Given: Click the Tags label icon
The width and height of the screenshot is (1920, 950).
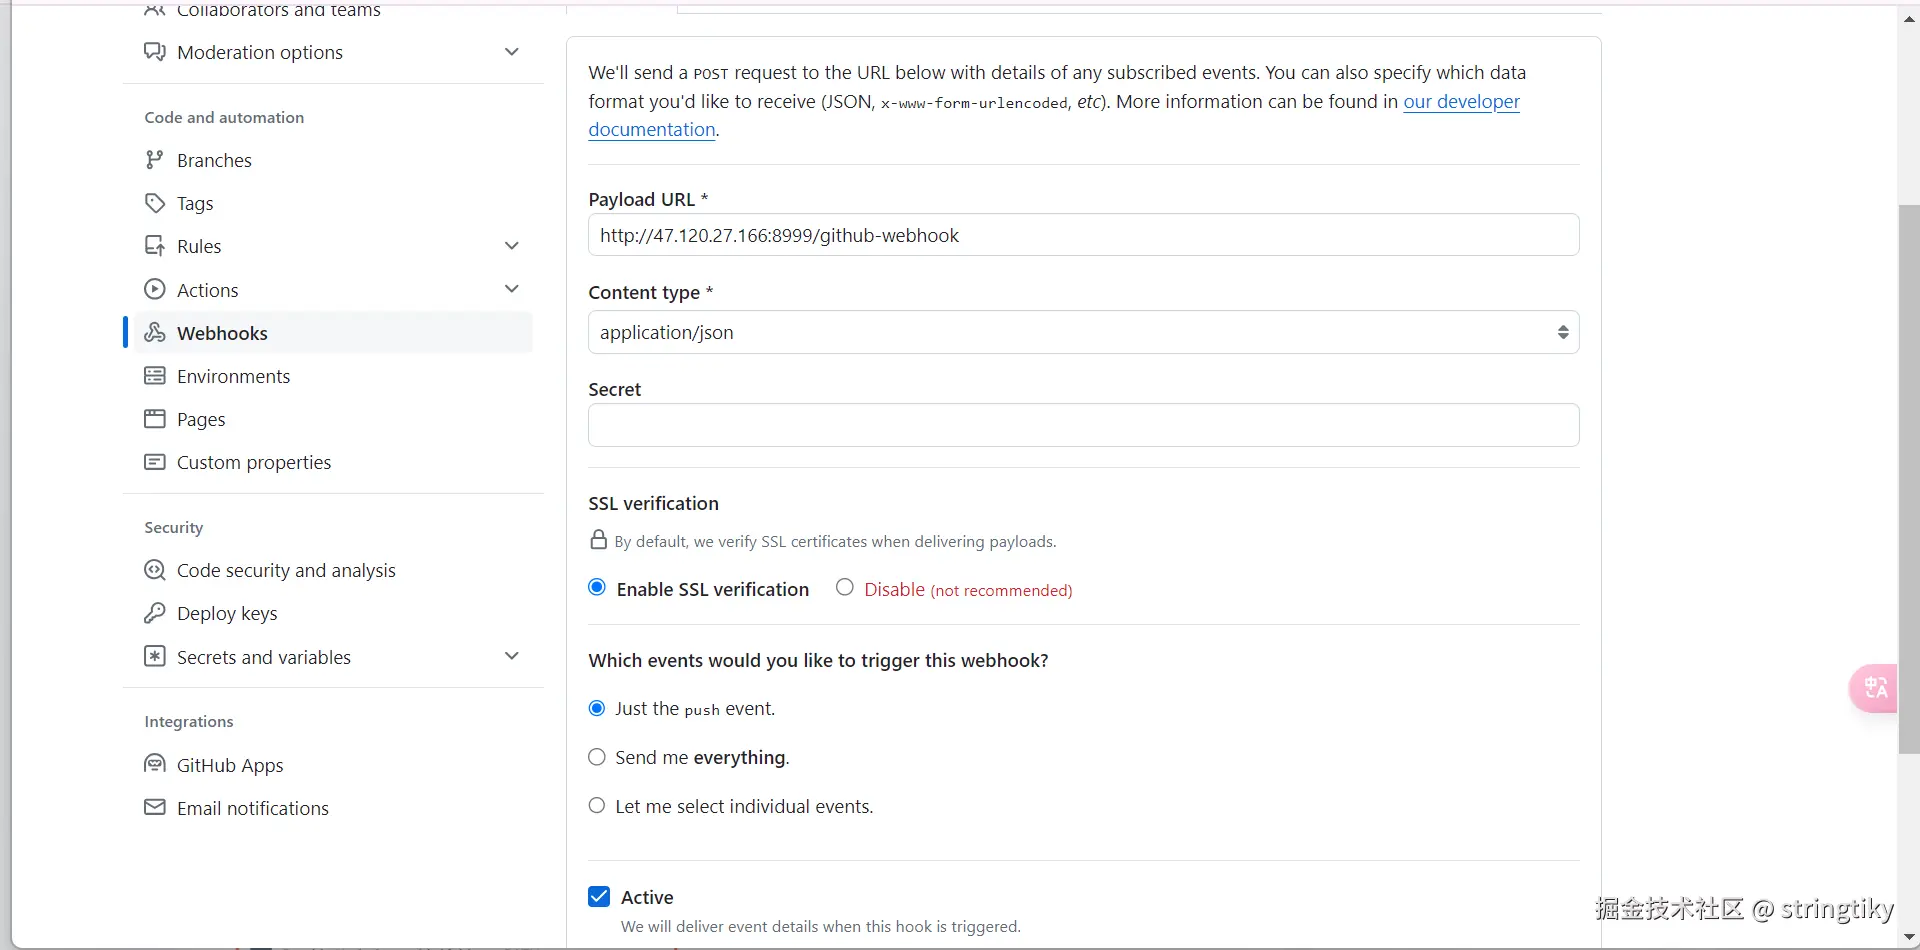Looking at the screenshot, I should (154, 203).
